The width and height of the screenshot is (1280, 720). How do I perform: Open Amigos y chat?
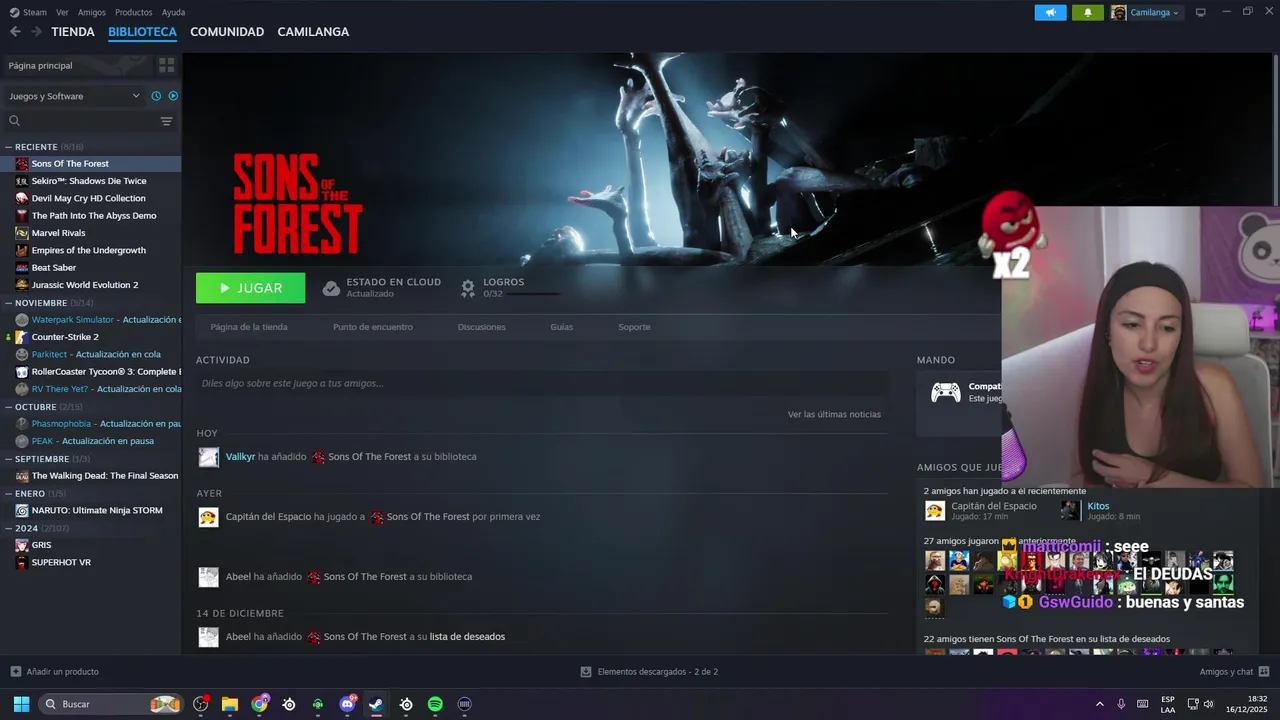click(x=1234, y=672)
